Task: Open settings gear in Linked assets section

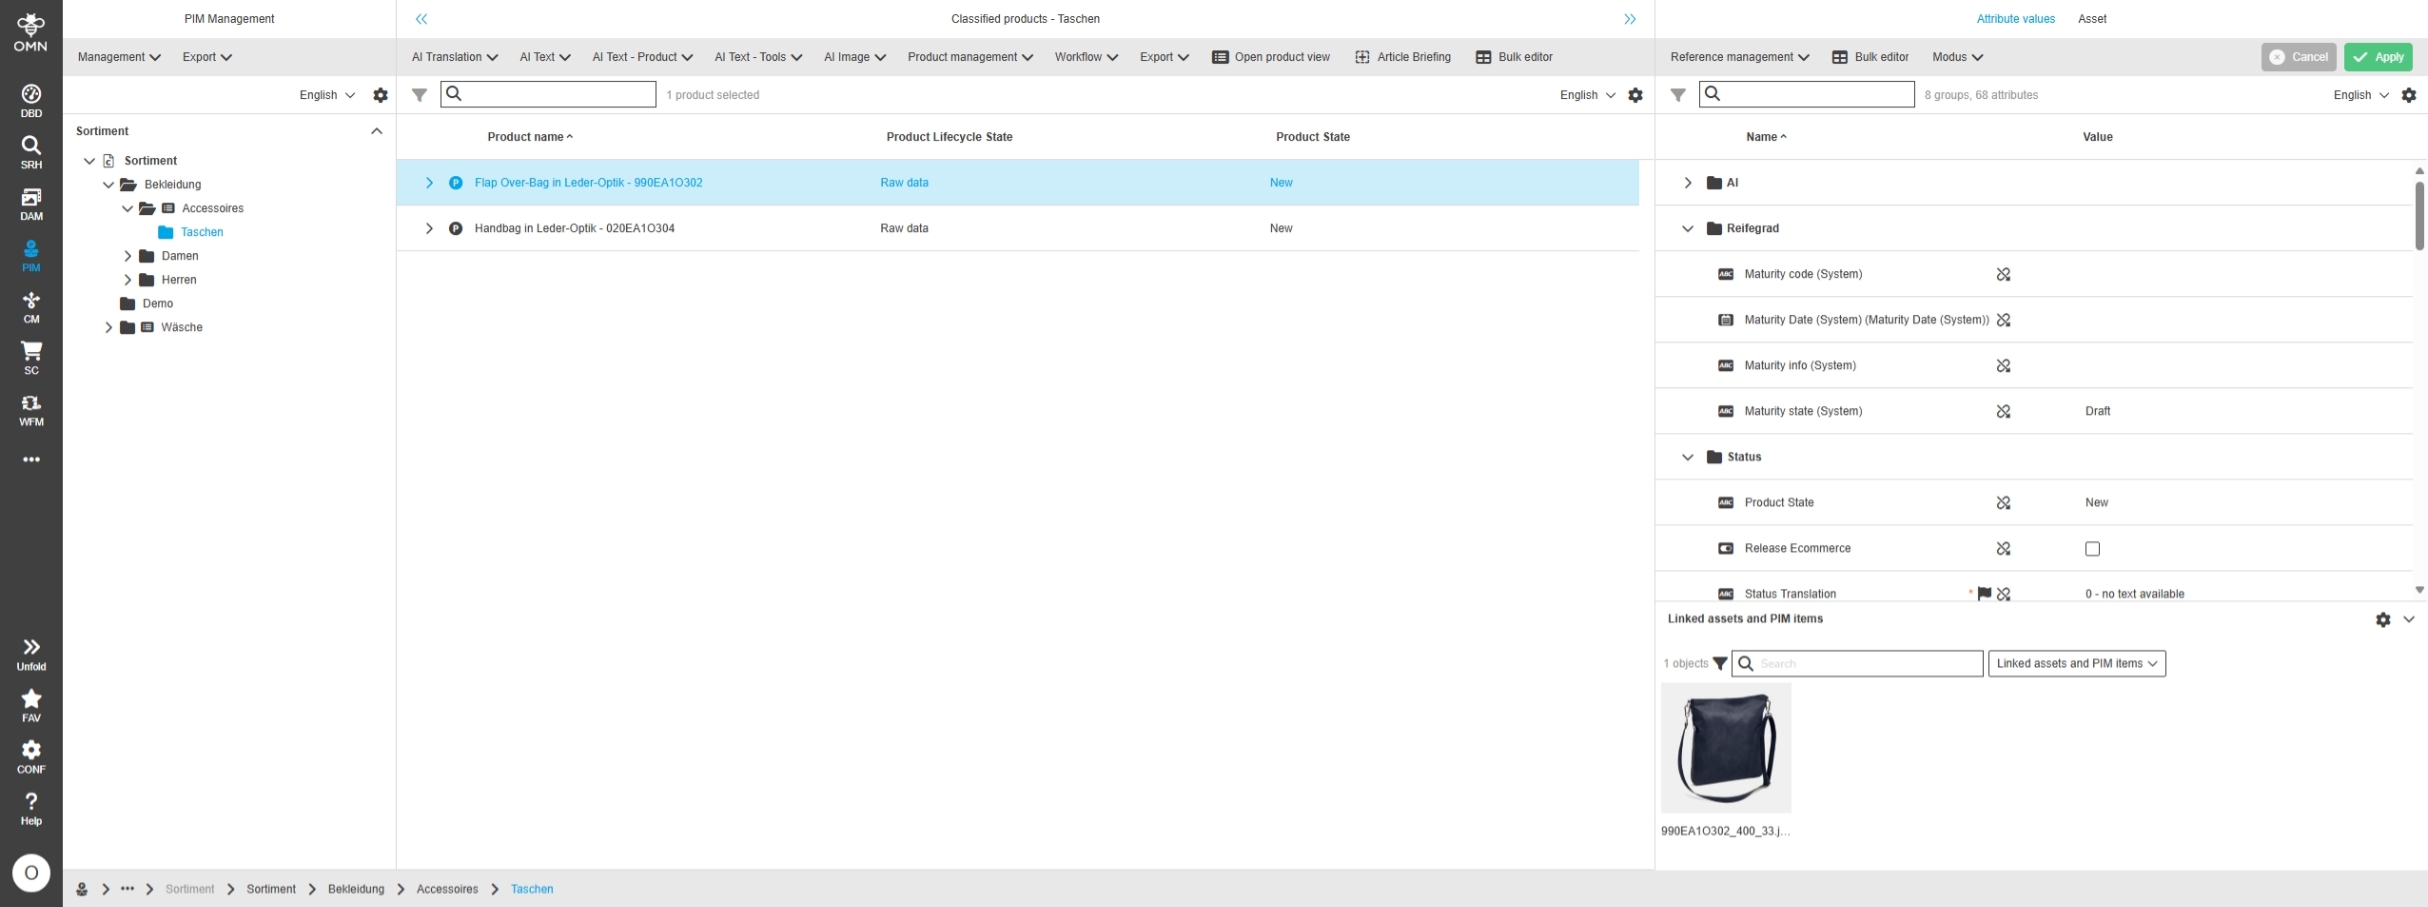Action: [x=2383, y=620]
